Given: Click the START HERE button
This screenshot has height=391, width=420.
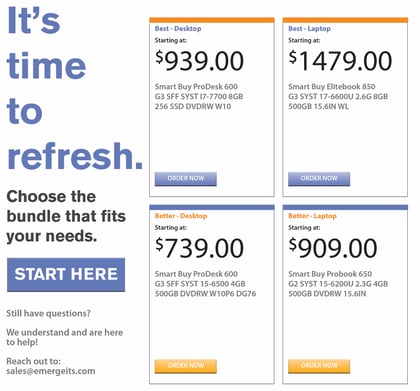Looking at the screenshot, I should point(66,275).
